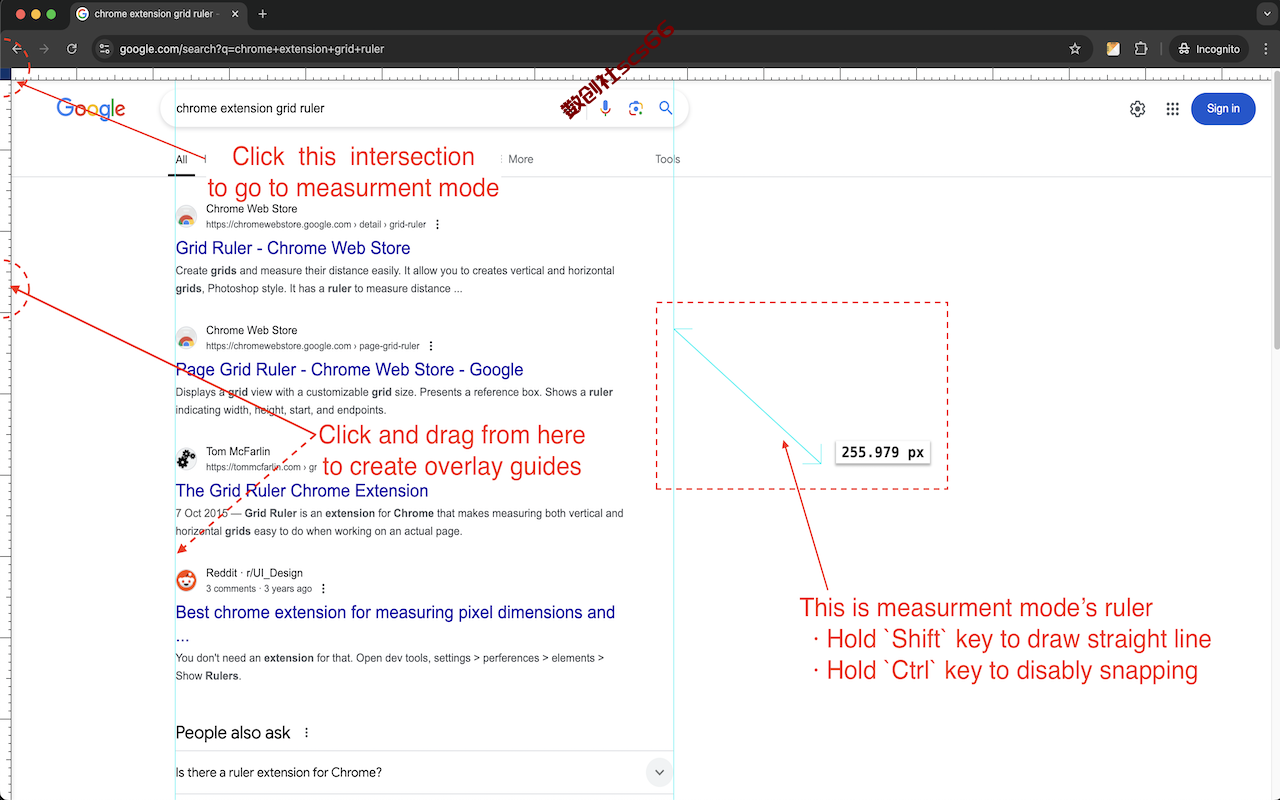Expand "Is there a ruler extension for Chrome?"
Viewport: 1280px width, 800px height.
click(x=424, y=772)
